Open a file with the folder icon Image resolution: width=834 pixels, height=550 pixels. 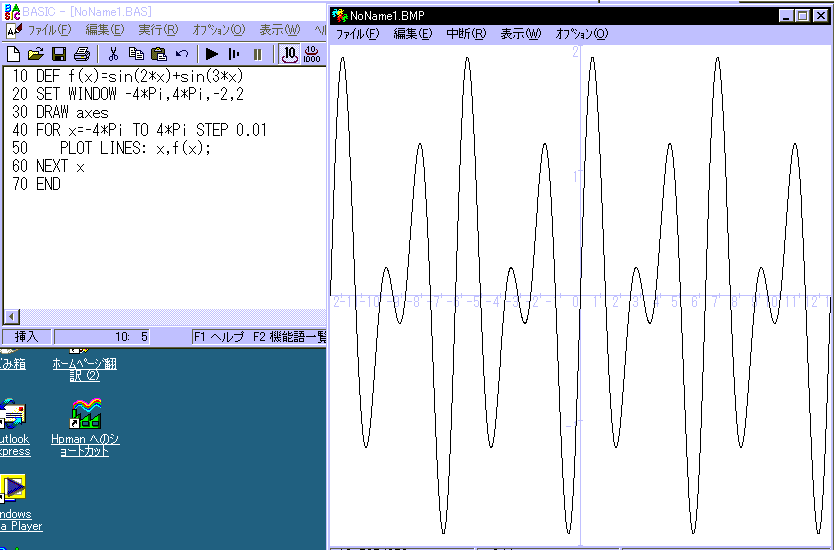coord(36,54)
